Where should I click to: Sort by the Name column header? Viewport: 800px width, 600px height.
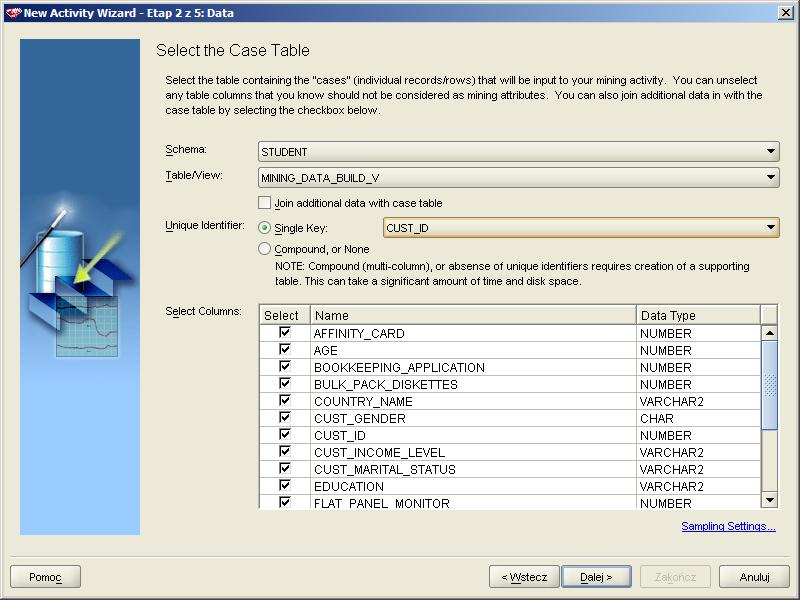click(x=473, y=315)
